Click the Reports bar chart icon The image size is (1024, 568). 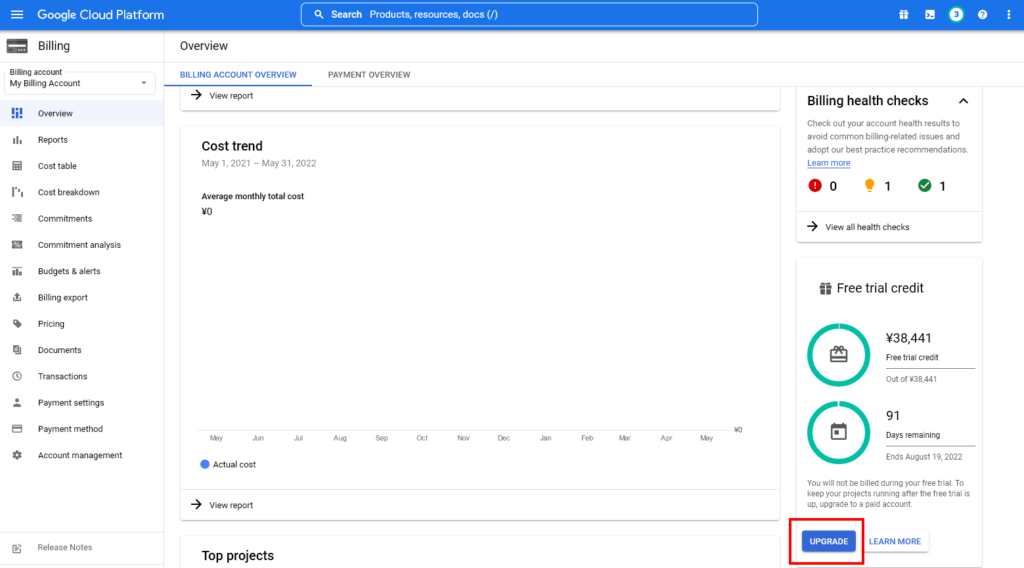(17, 140)
